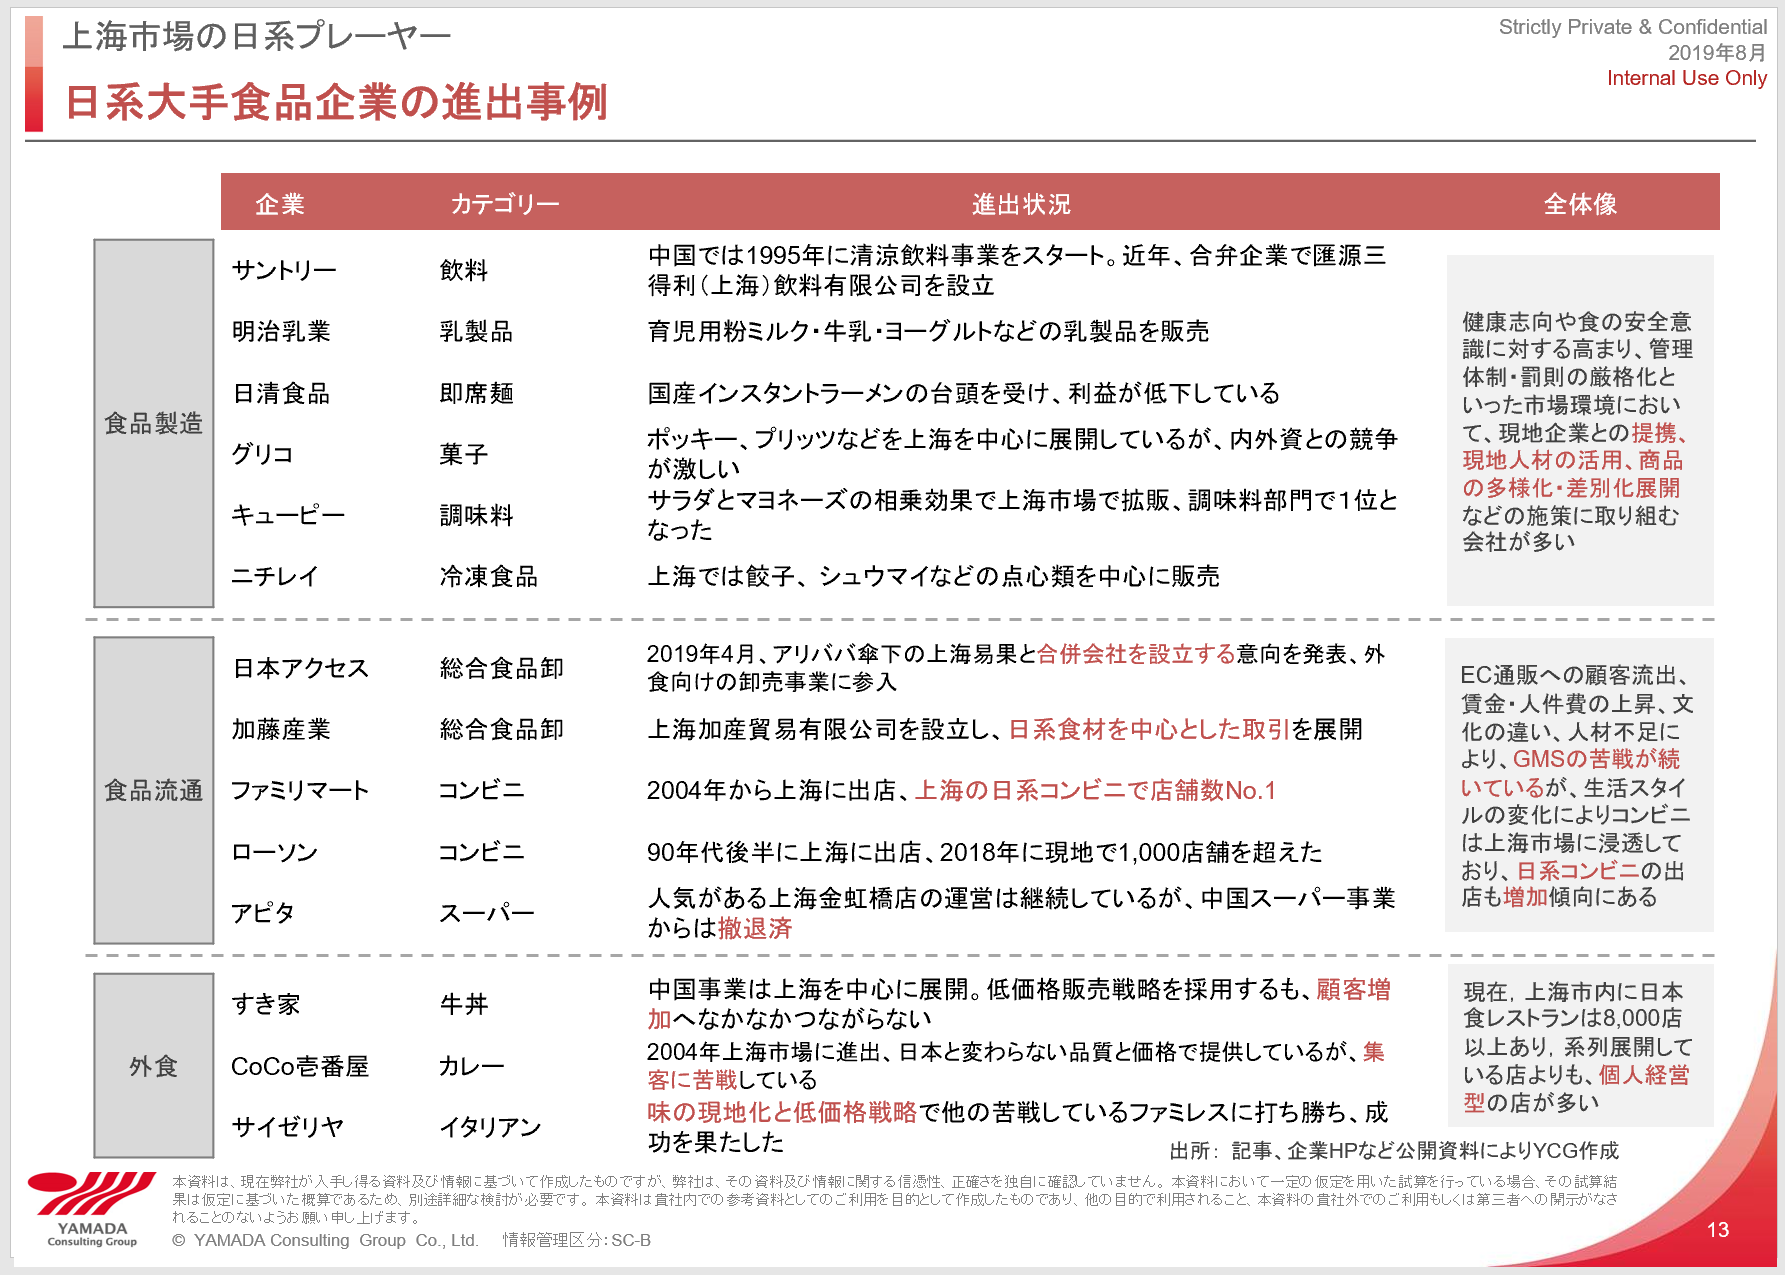Select the category cell イタリアン
The image size is (1785, 1275).
pyautogui.click(x=490, y=1127)
